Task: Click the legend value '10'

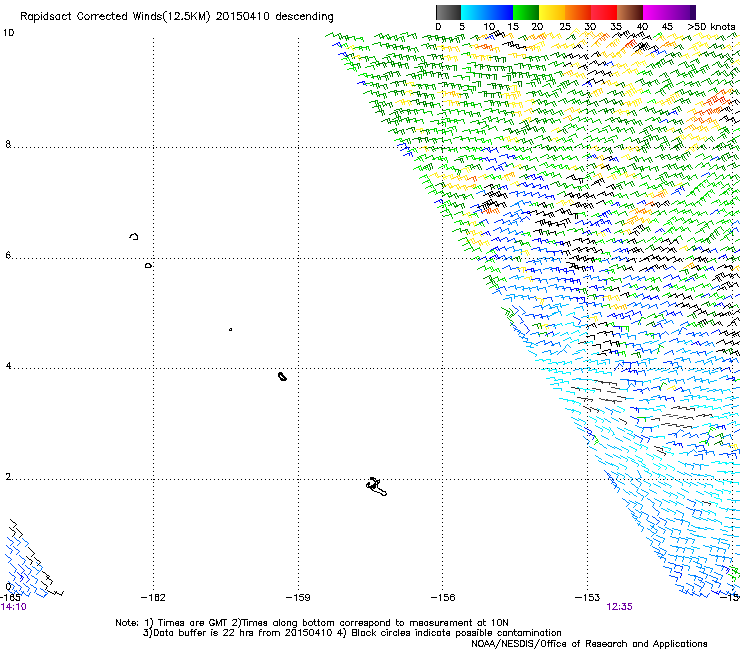Action: coord(489,27)
